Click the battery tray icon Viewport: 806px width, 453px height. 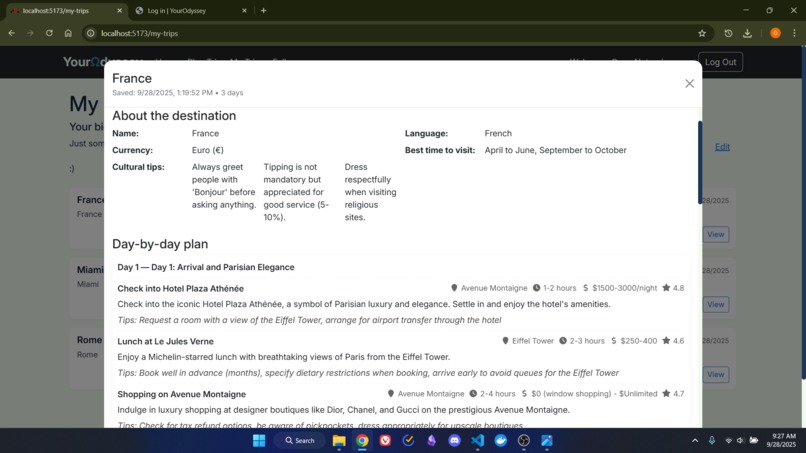(754, 441)
